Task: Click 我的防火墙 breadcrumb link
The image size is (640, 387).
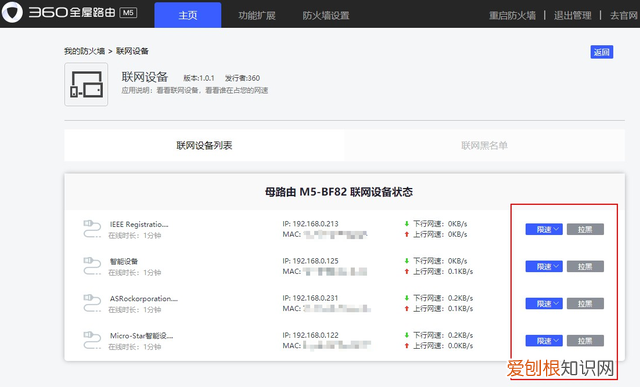Action: click(84, 51)
